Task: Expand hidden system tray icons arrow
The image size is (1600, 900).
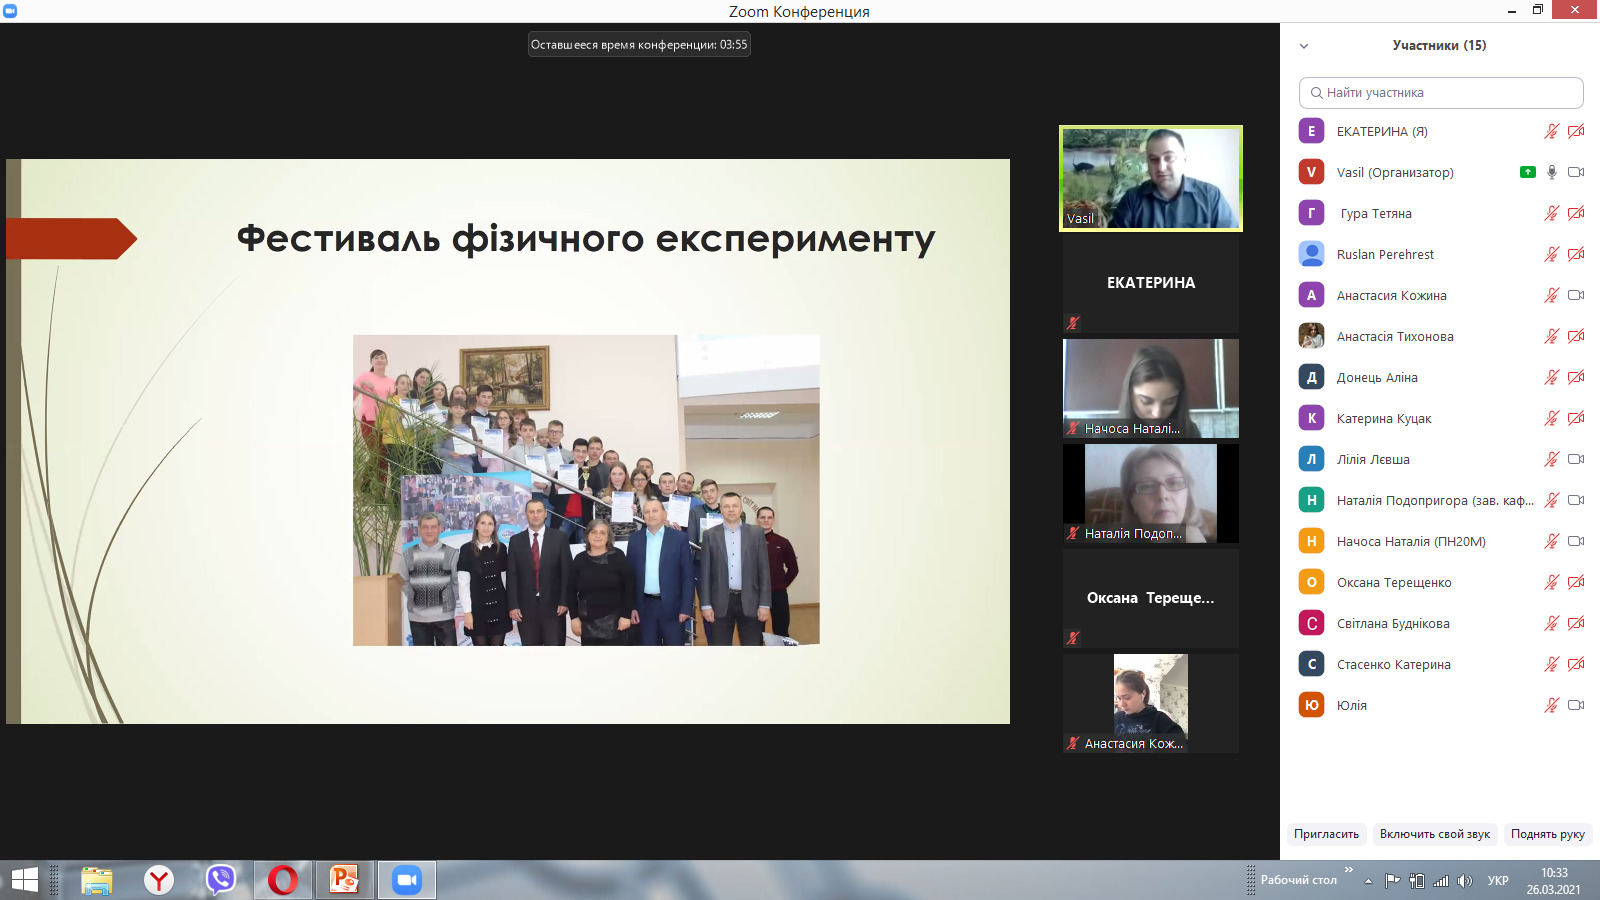Action: coord(1368,881)
